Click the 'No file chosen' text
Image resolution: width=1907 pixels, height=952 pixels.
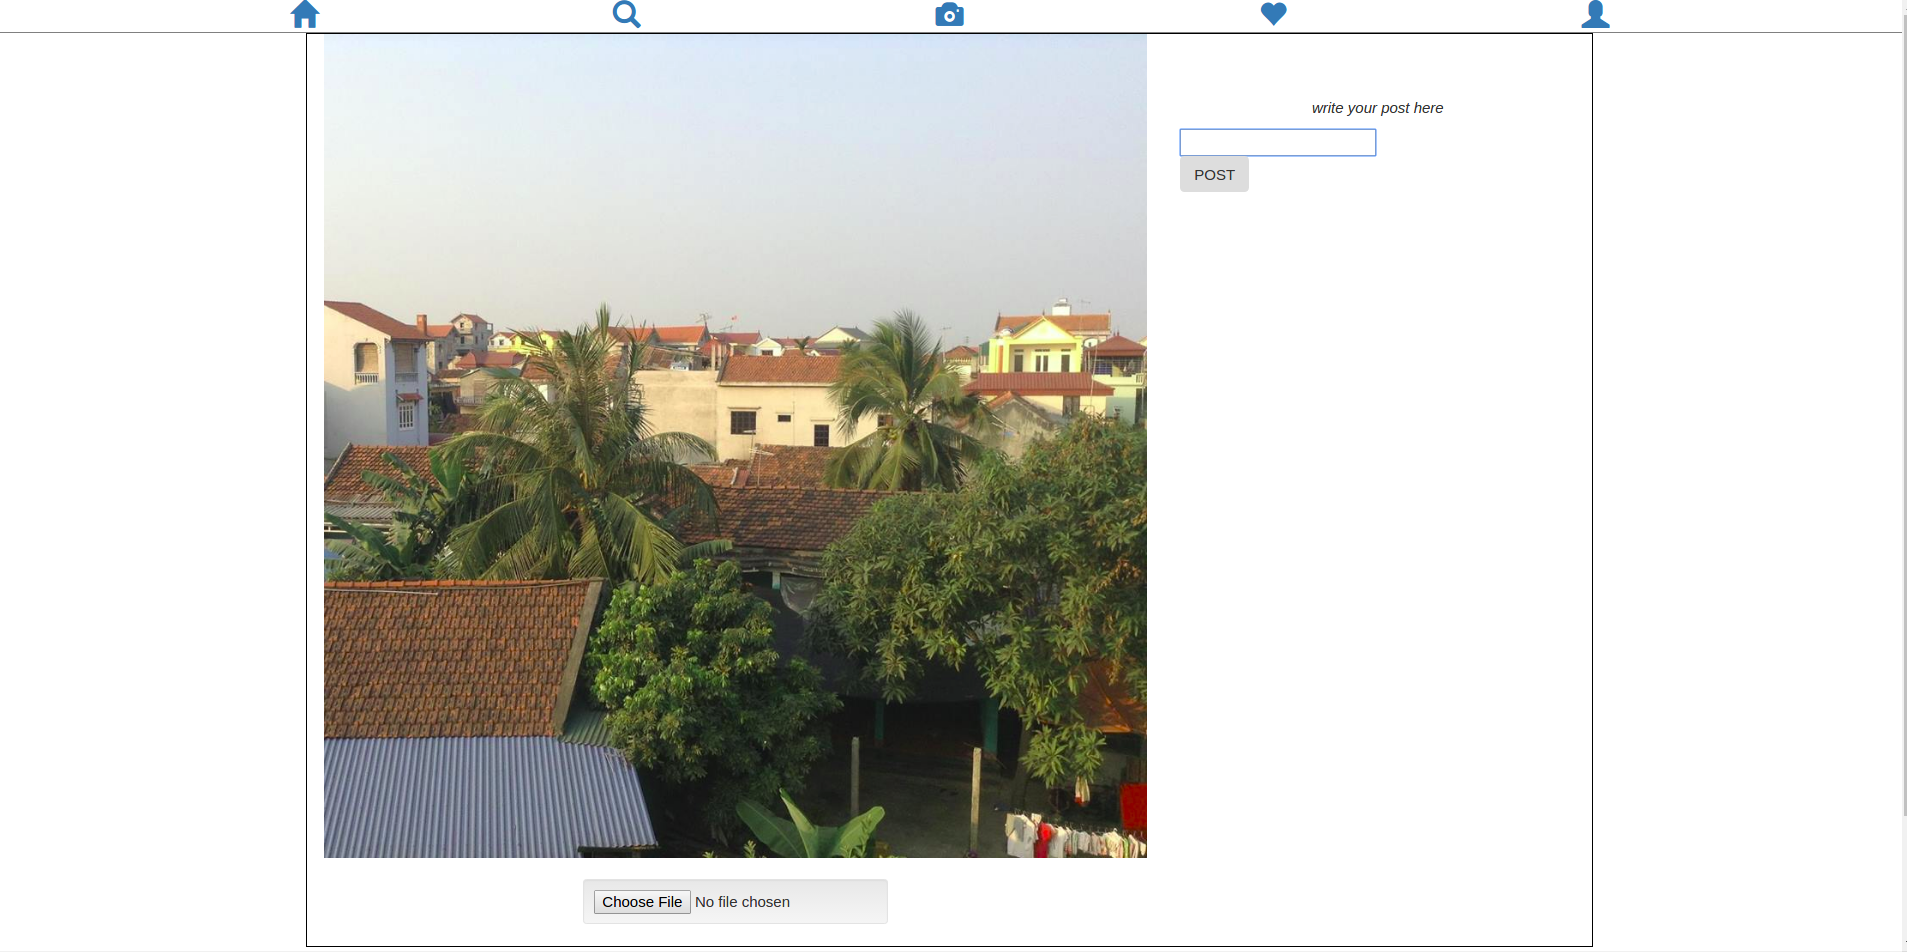tap(743, 902)
